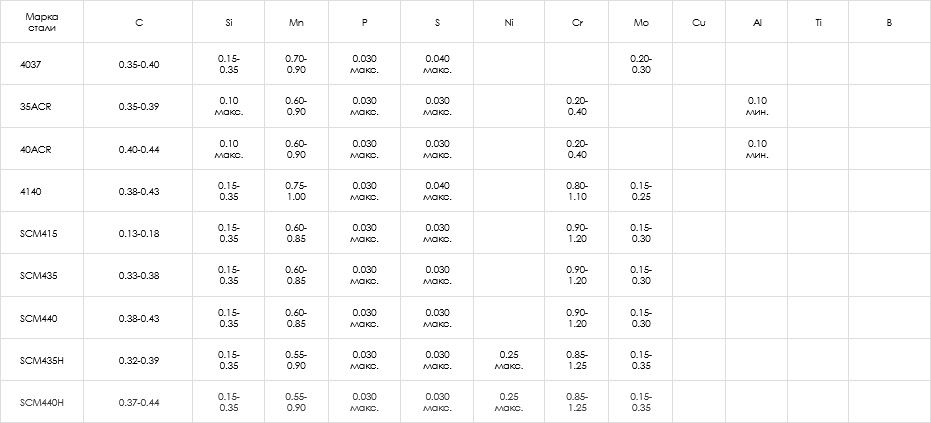Select the 40ACR row label
931x423 pixels.
pyautogui.click(x=35, y=149)
